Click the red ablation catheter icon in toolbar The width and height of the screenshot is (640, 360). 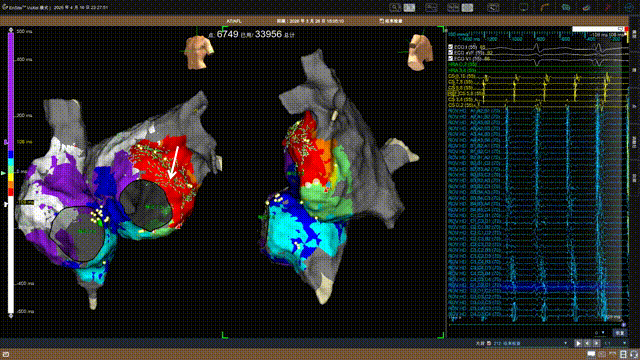(608, 7)
